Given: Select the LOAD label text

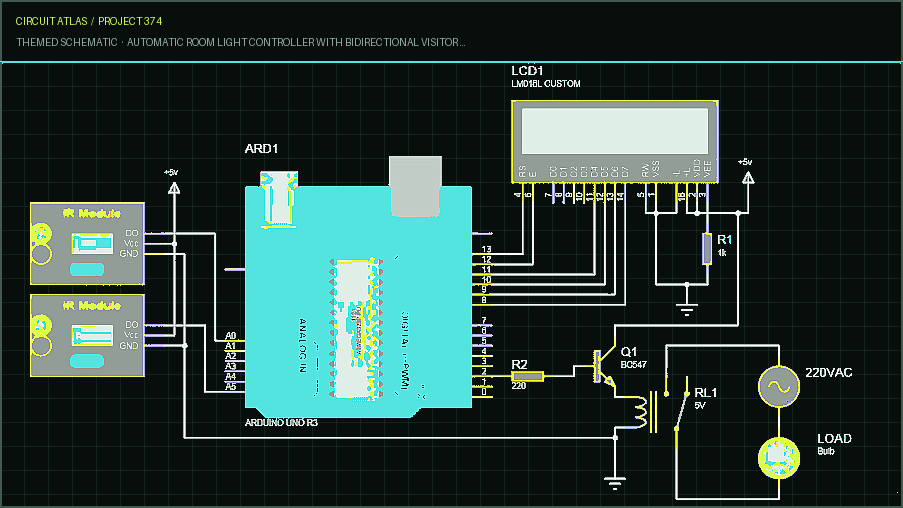Looking at the screenshot, I should [834, 439].
